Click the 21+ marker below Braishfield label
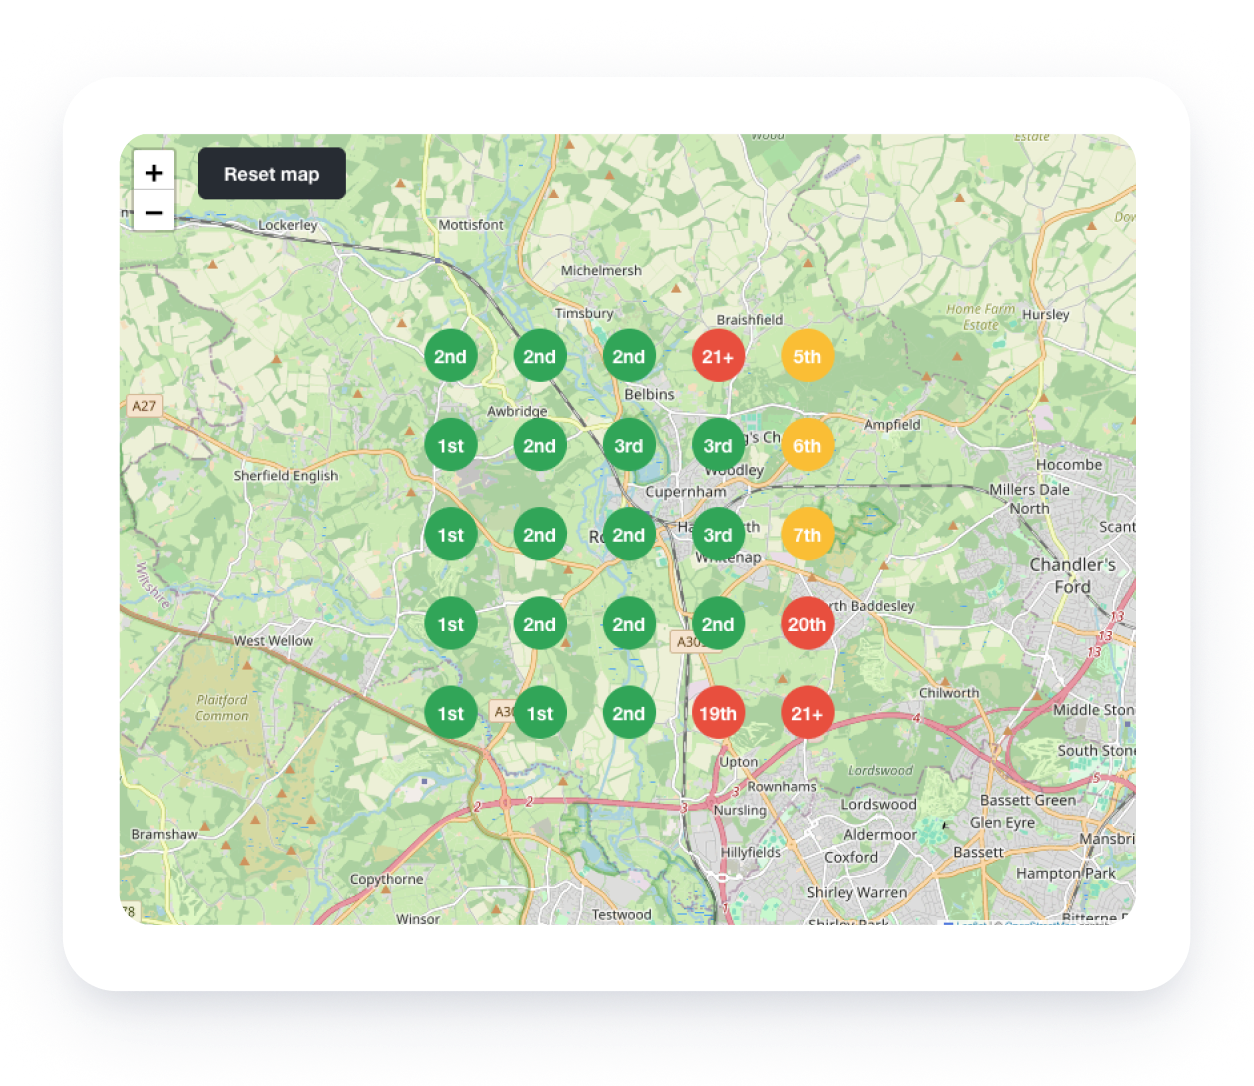Image resolution: width=1254 pixels, height=1086 pixels. click(x=718, y=356)
